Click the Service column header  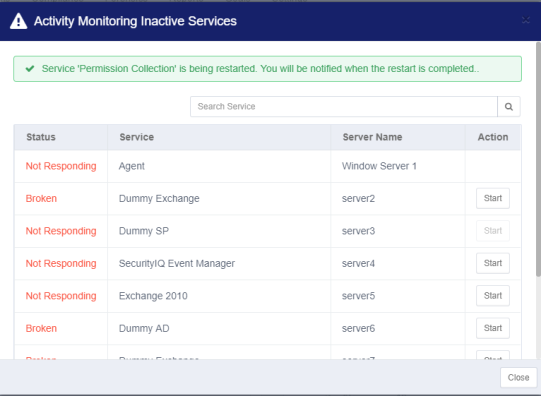(137, 137)
